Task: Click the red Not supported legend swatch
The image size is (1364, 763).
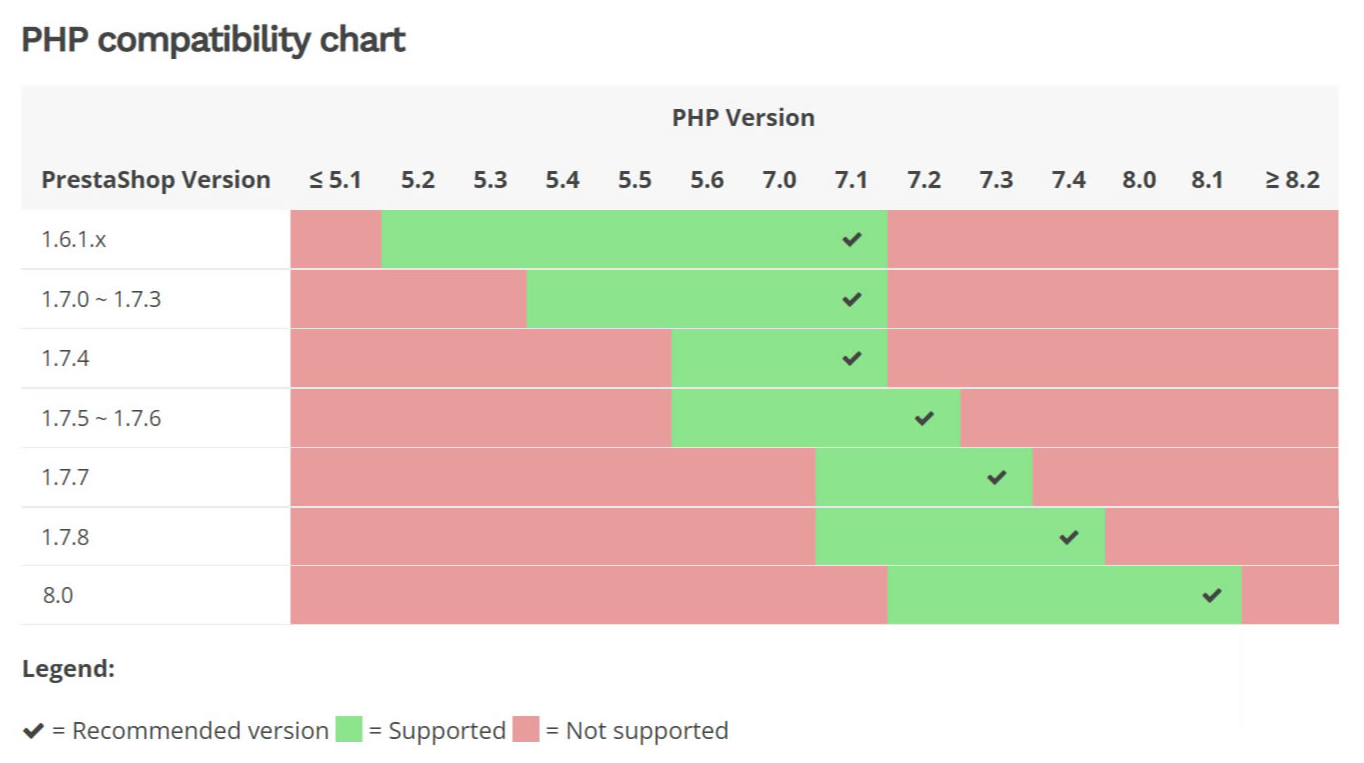Action: [x=526, y=729]
